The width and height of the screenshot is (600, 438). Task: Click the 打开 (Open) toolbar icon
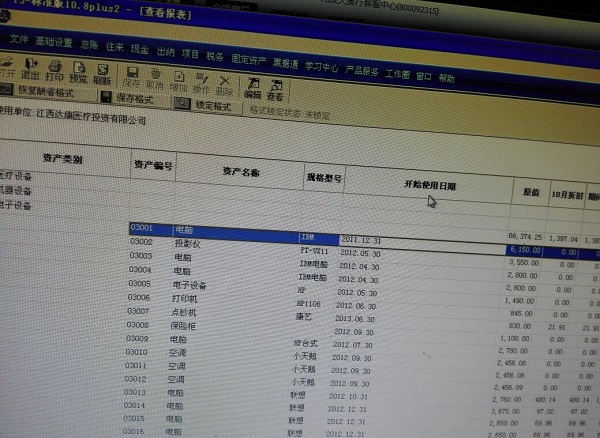(x=7, y=67)
